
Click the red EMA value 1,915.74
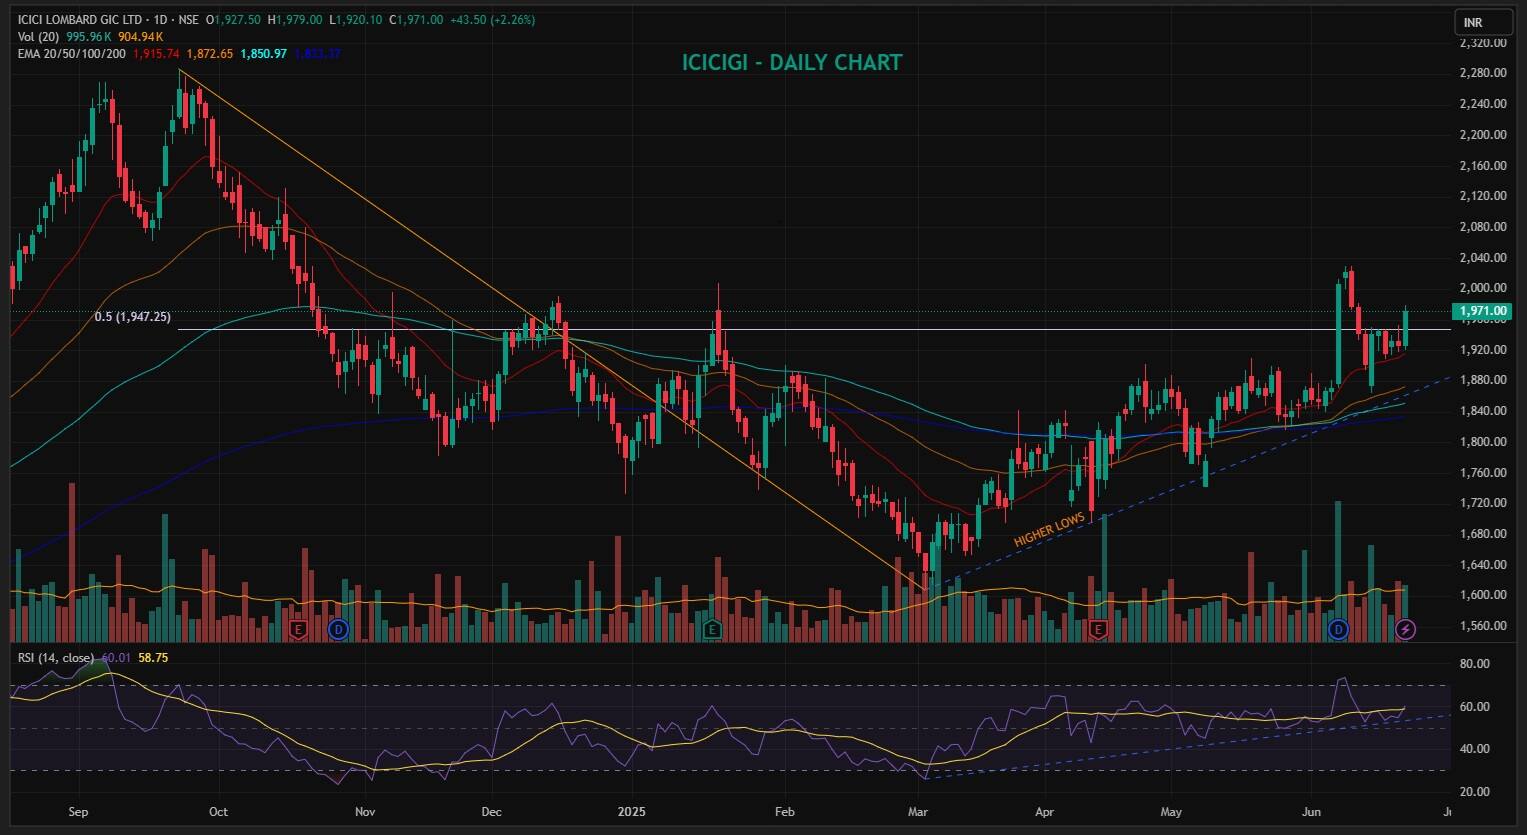[156, 53]
